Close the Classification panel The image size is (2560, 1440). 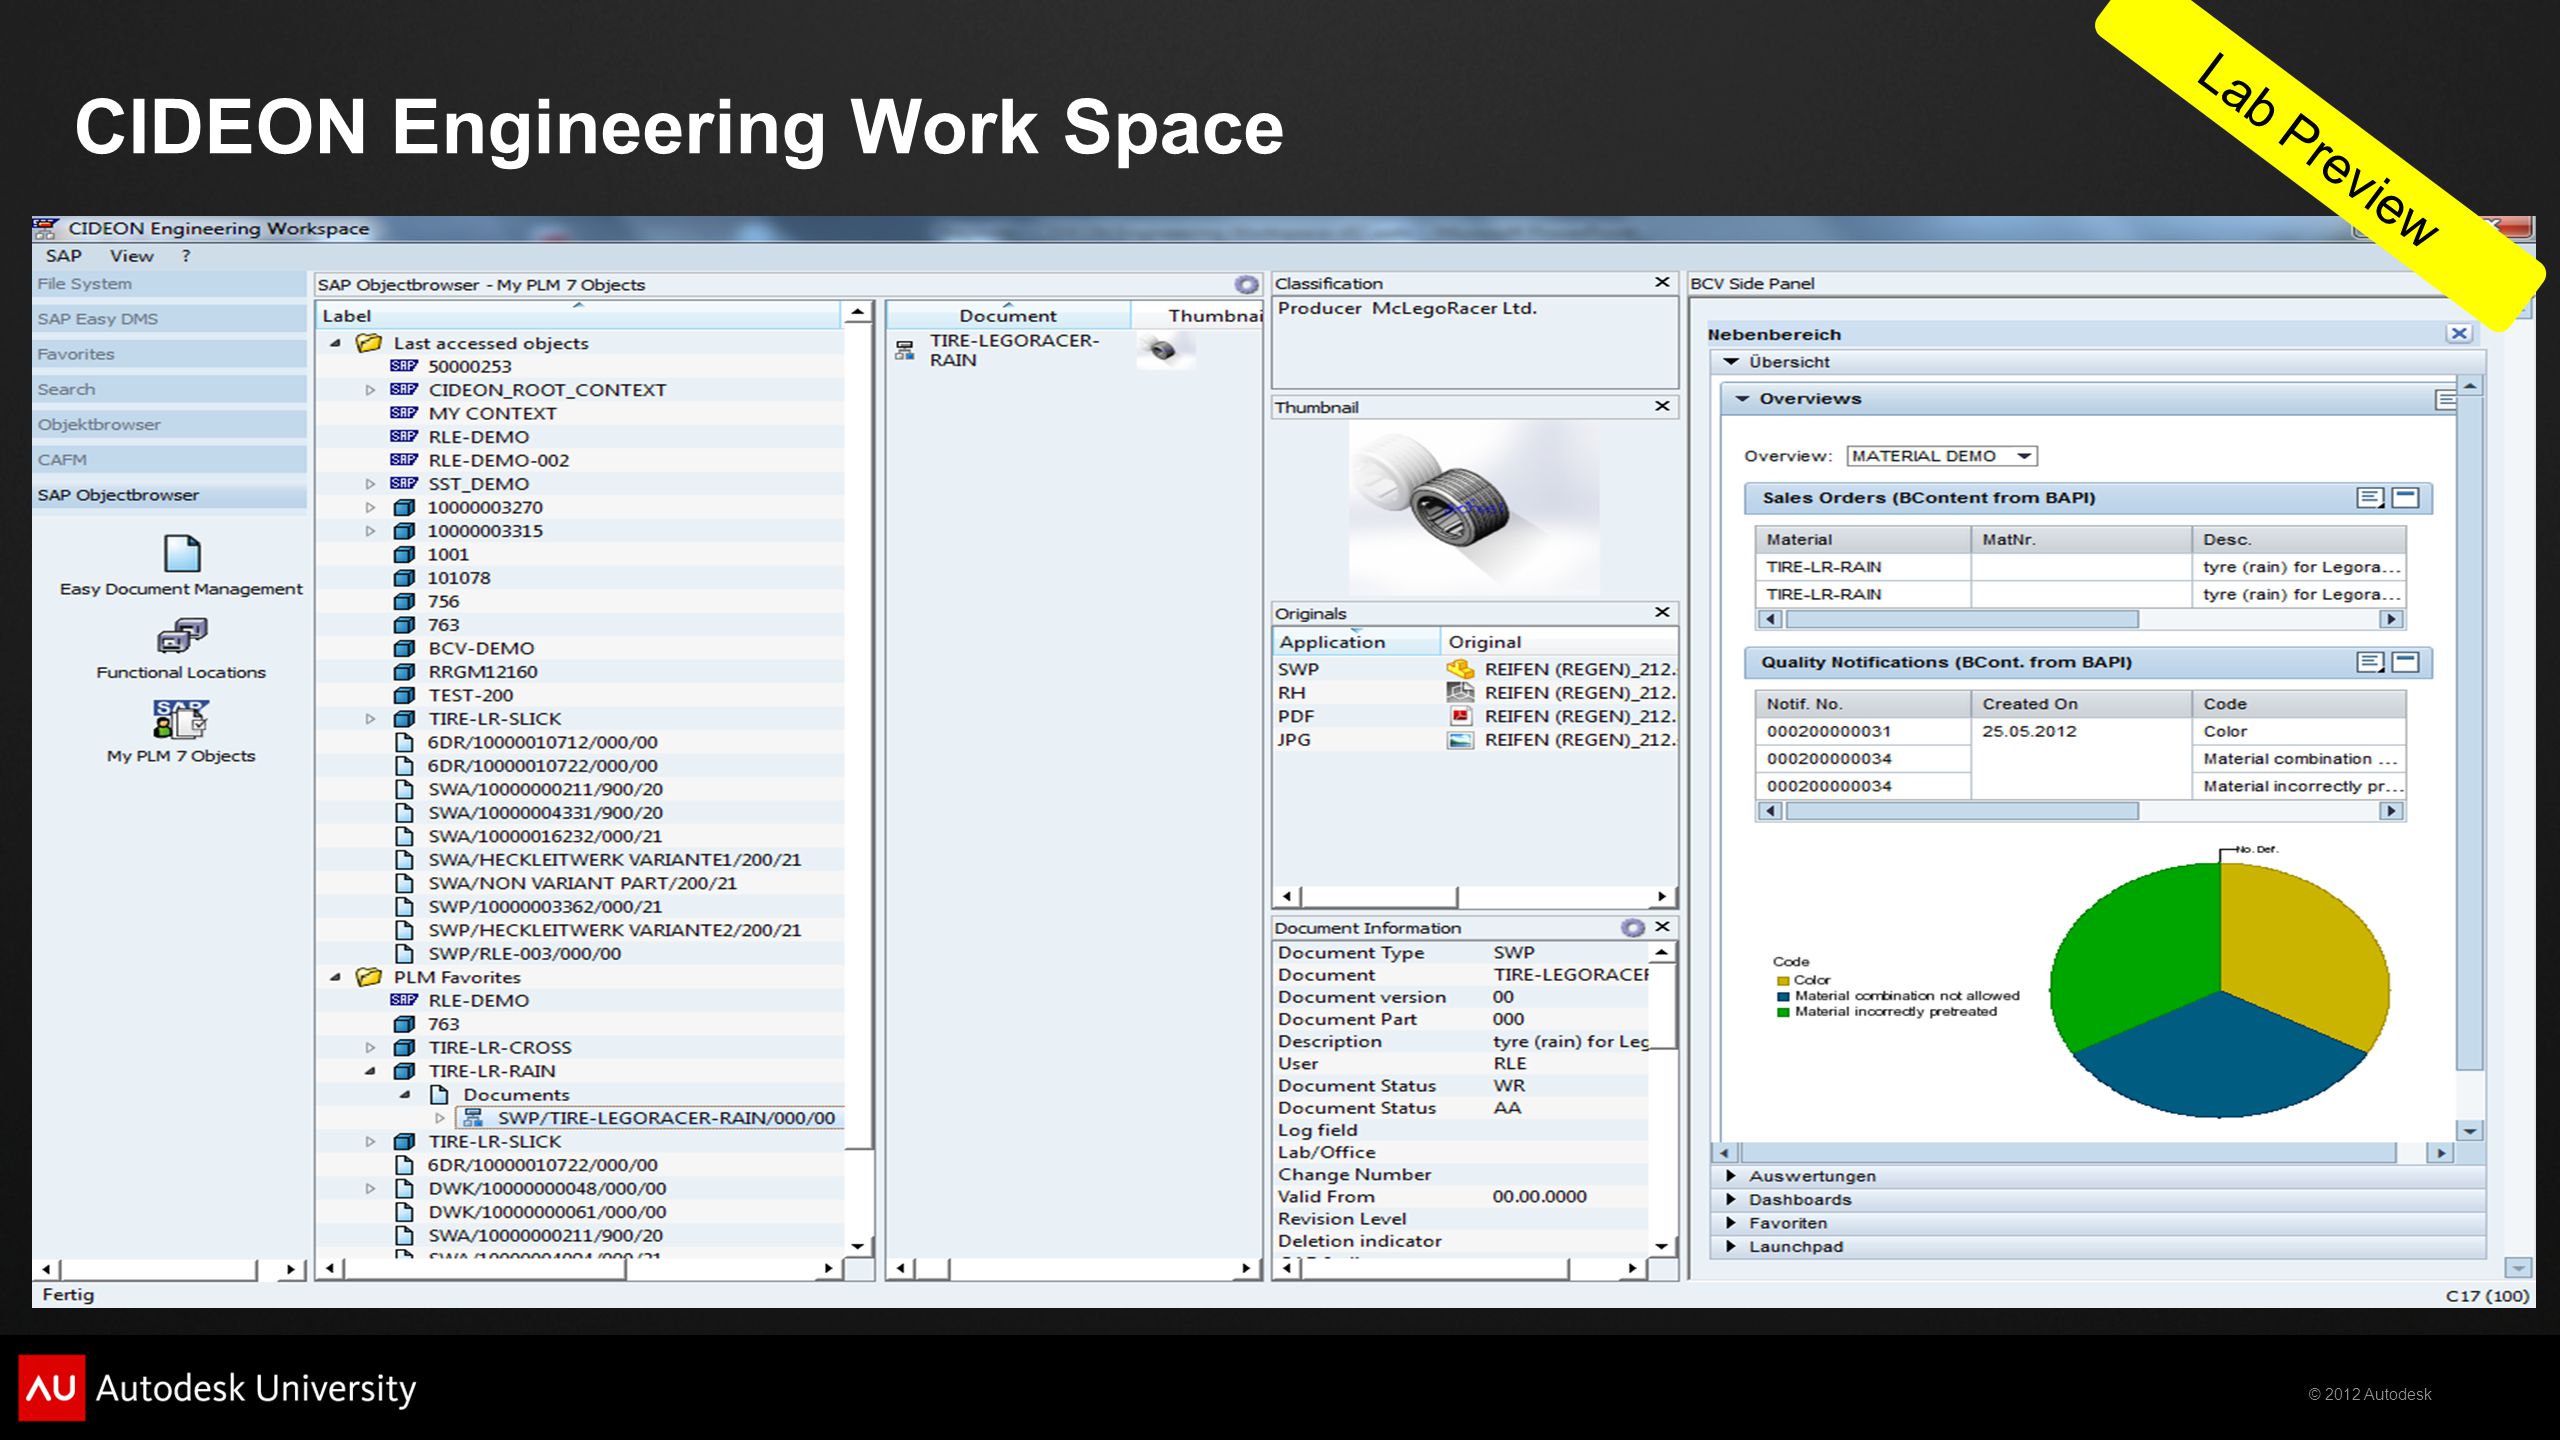[x=1662, y=283]
